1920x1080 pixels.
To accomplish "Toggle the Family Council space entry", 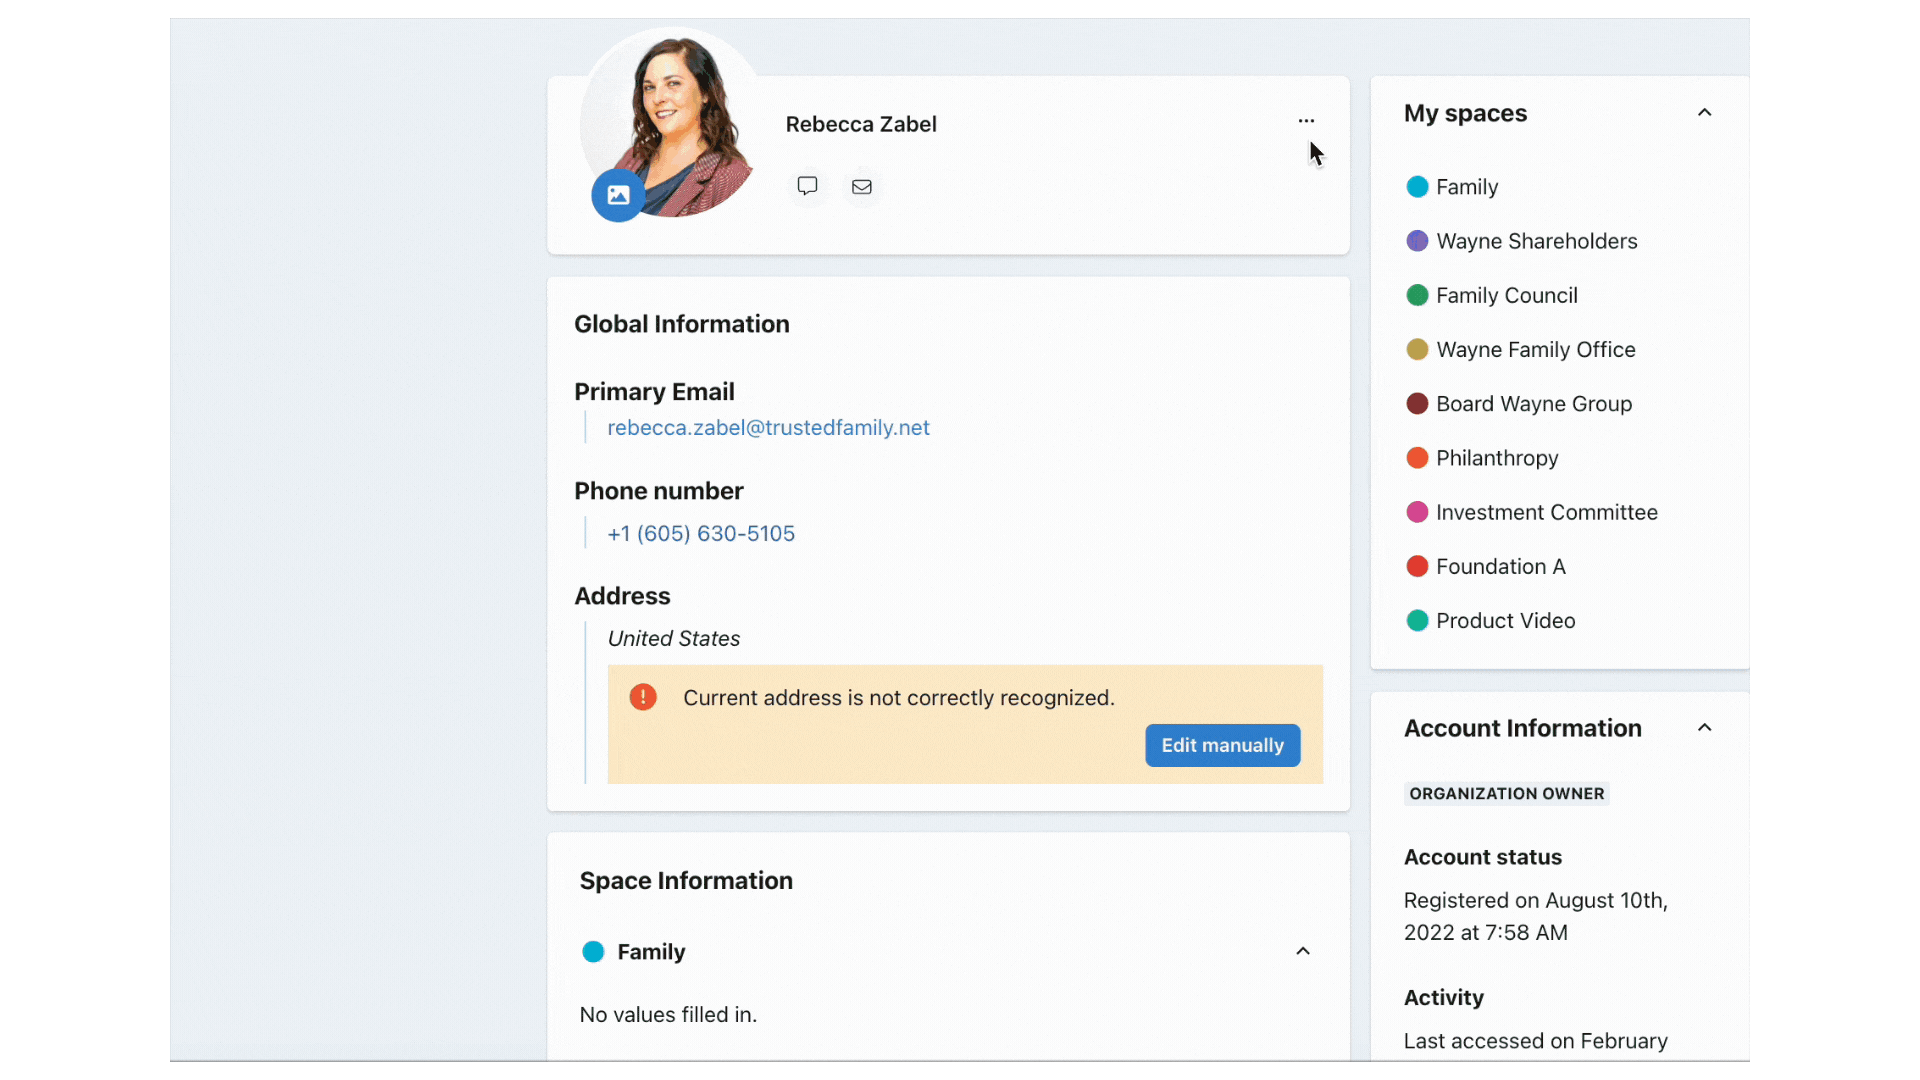I will [x=1507, y=294].
